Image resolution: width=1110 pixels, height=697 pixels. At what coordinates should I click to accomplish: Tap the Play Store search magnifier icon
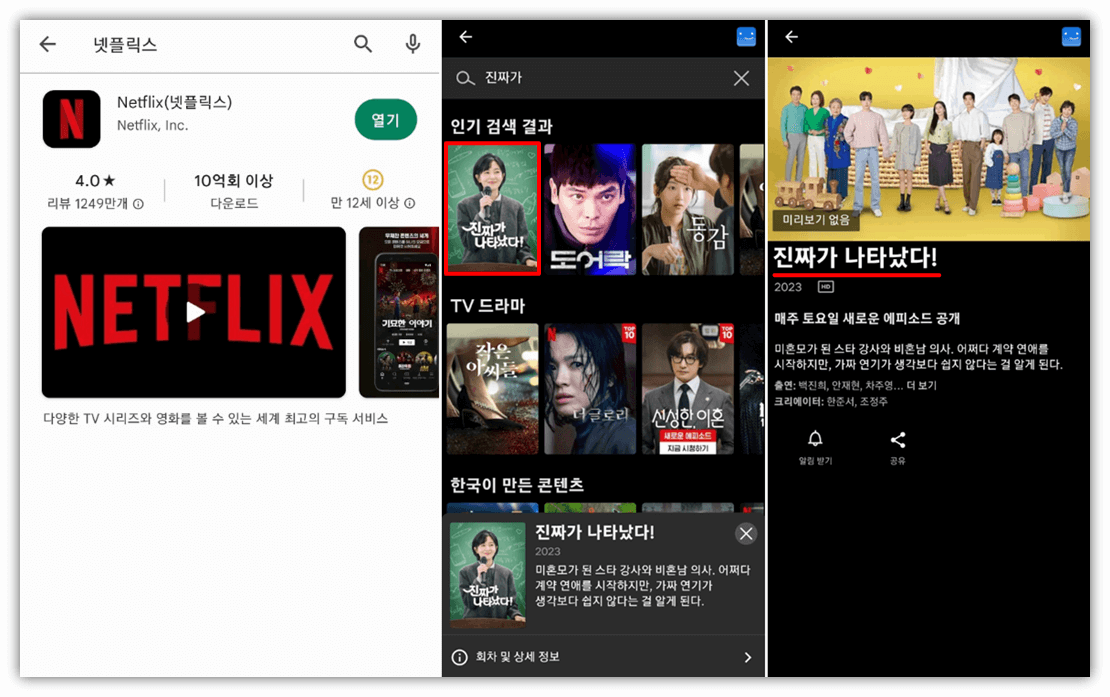click(x=363, y=44)
